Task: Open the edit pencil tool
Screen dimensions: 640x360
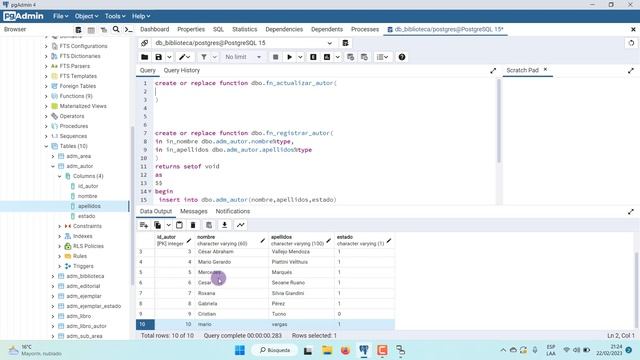Action: 184,57
